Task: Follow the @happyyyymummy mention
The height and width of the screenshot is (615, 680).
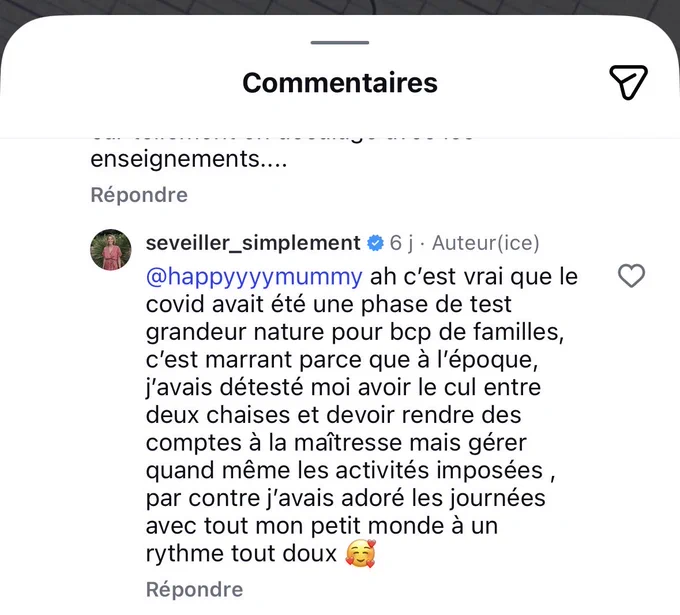Action: (x=254, y=277)
